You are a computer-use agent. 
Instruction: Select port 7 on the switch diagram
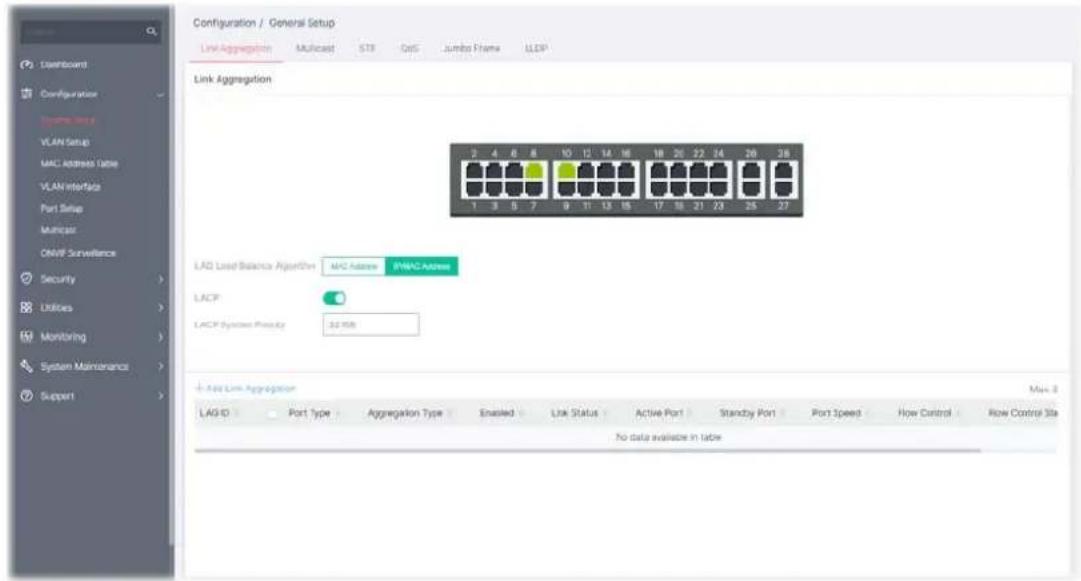coord(534,187)
